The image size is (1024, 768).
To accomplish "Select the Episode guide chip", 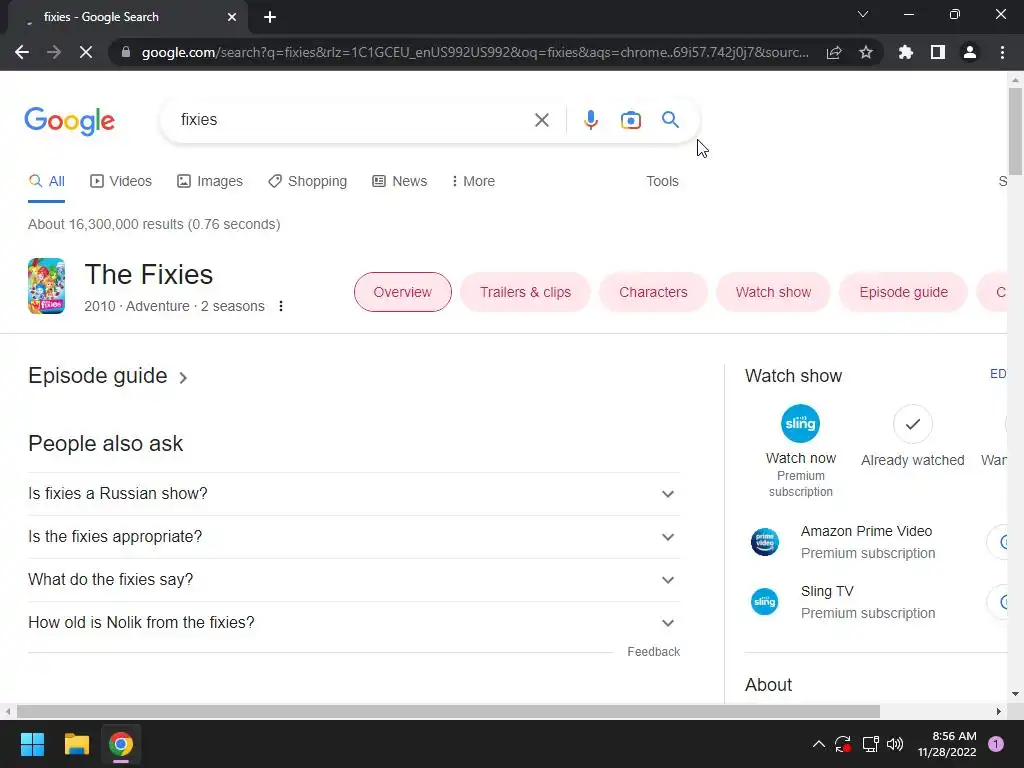I will 903,292.
